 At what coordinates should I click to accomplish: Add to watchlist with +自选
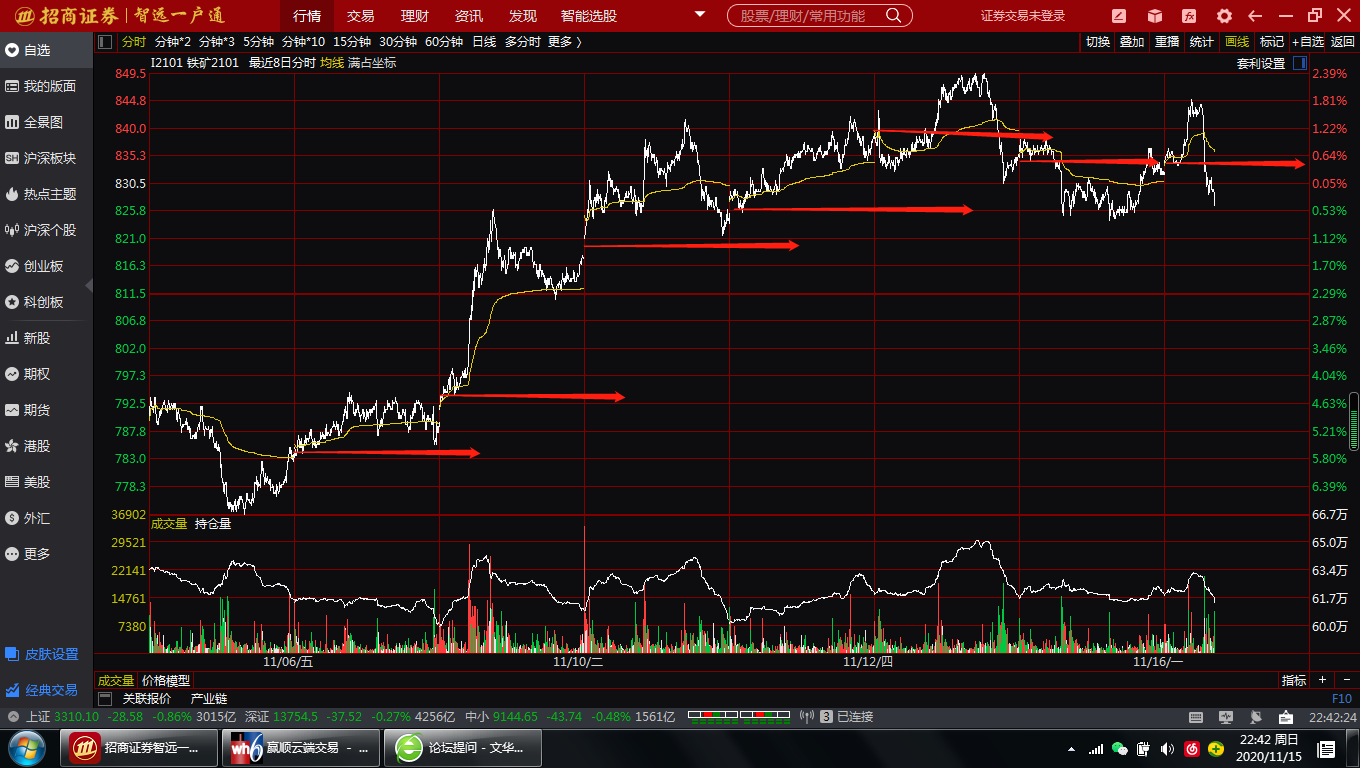[1307, 41]
